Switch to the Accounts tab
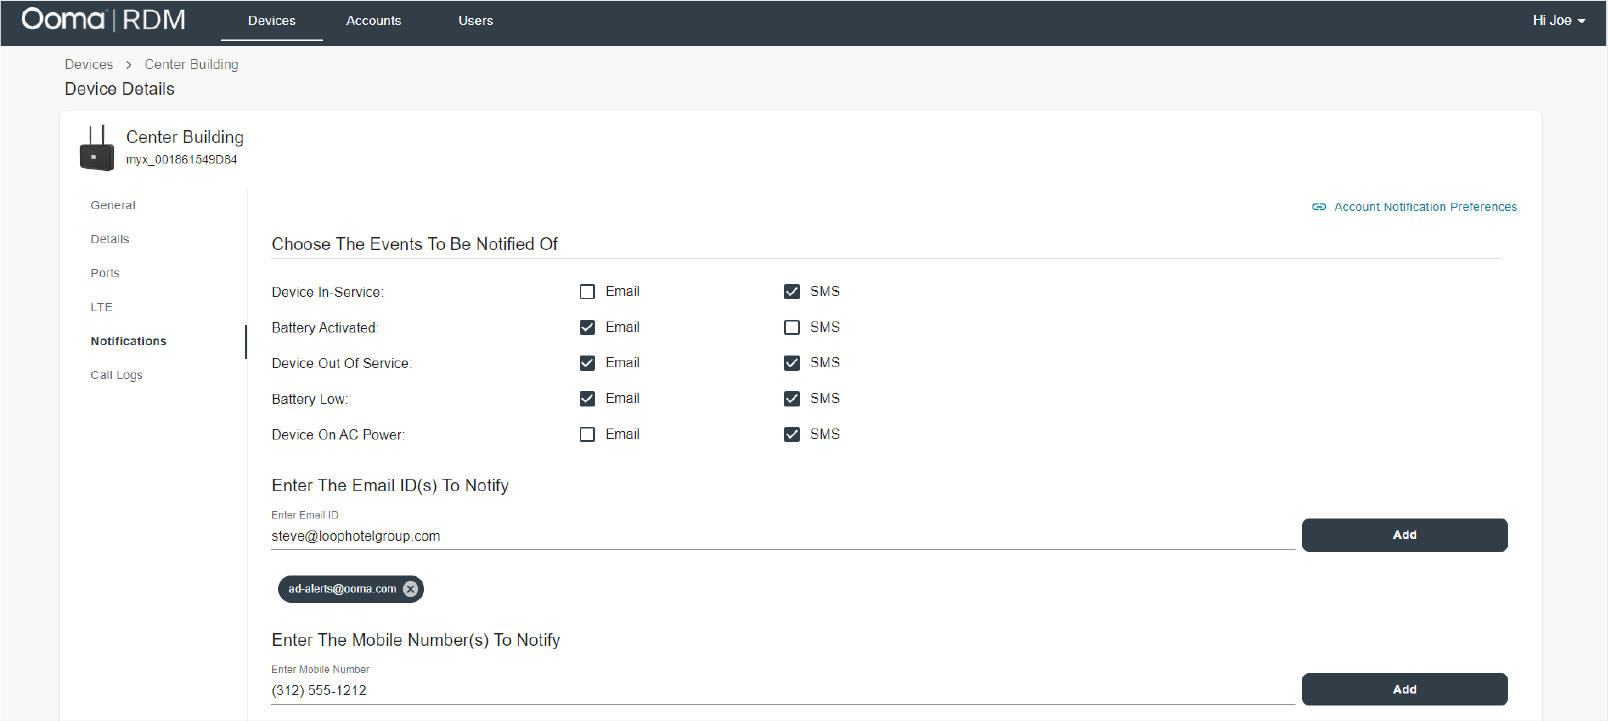The width and height of the screenshot is (1608, 721). [x=373, y=21]
